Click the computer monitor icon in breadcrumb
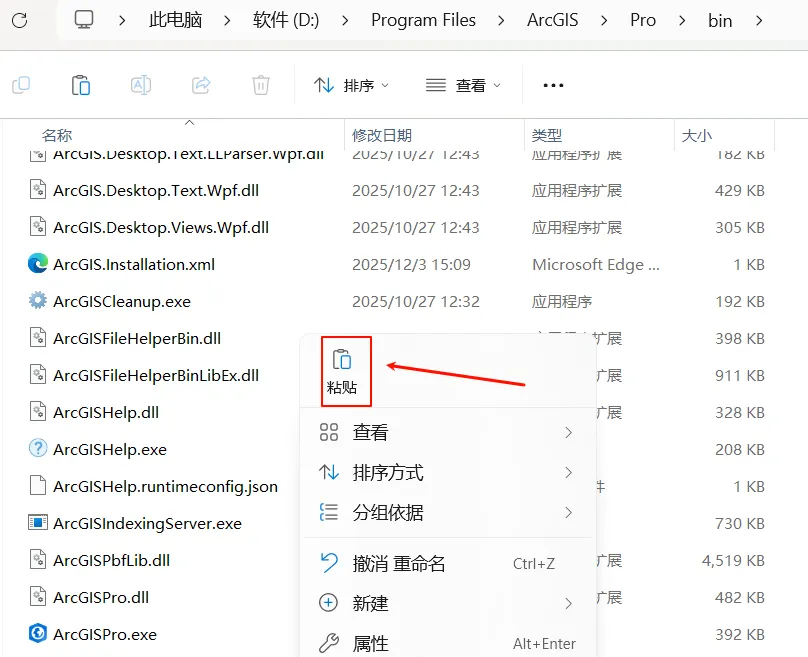 (84, 20)
